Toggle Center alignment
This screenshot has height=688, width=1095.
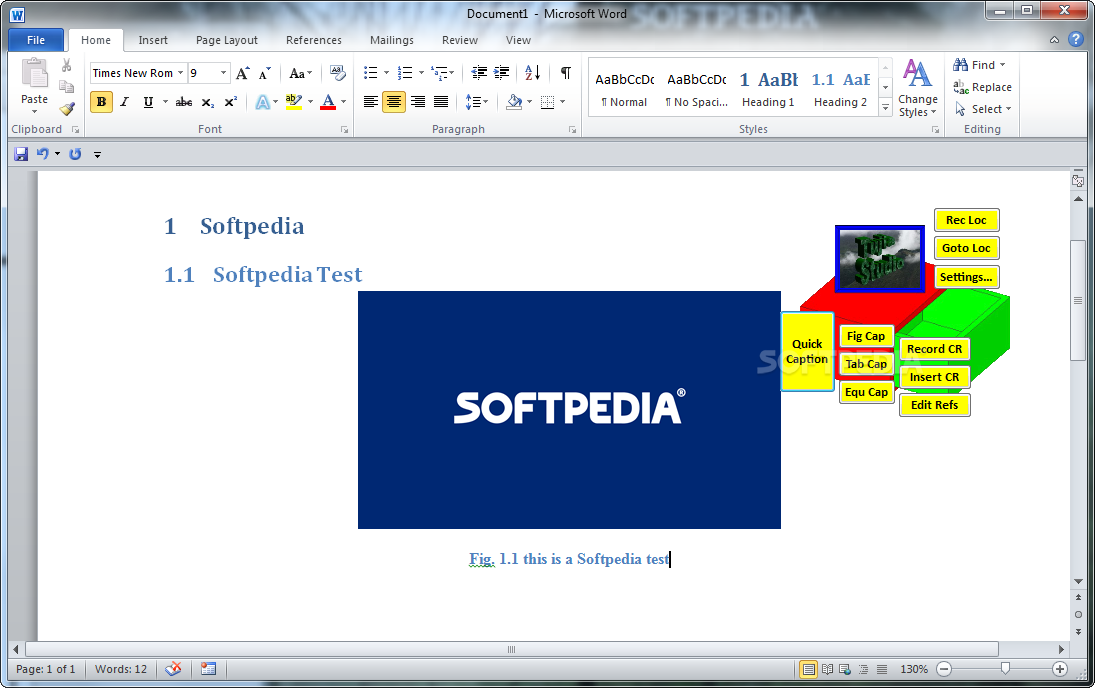pos(394,102)
